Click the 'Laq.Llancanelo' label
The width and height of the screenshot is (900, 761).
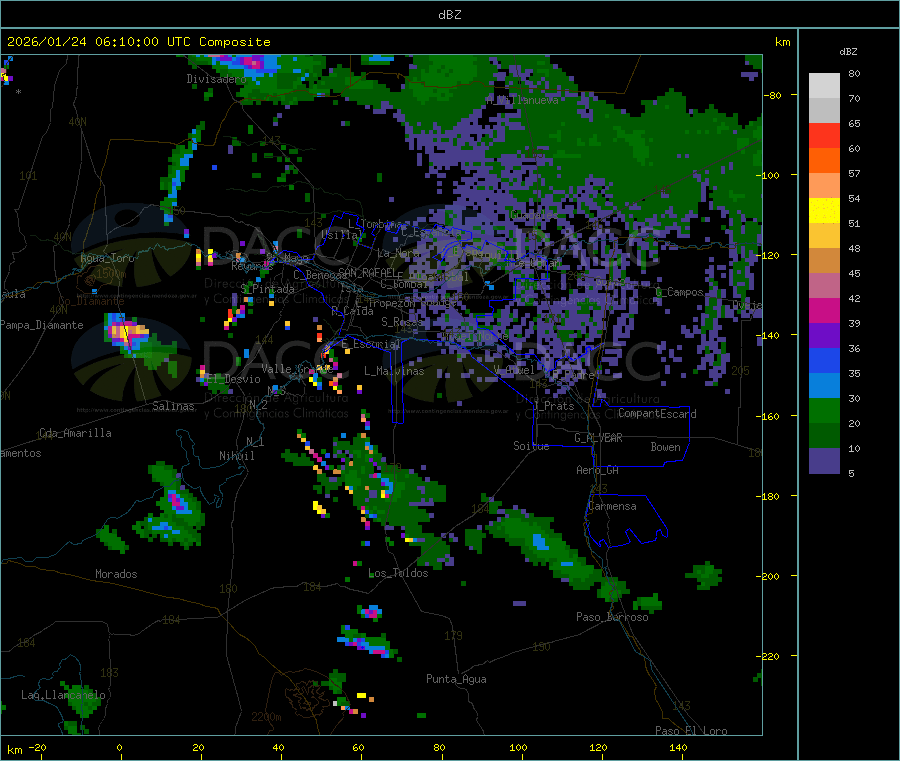coord(63,696)
